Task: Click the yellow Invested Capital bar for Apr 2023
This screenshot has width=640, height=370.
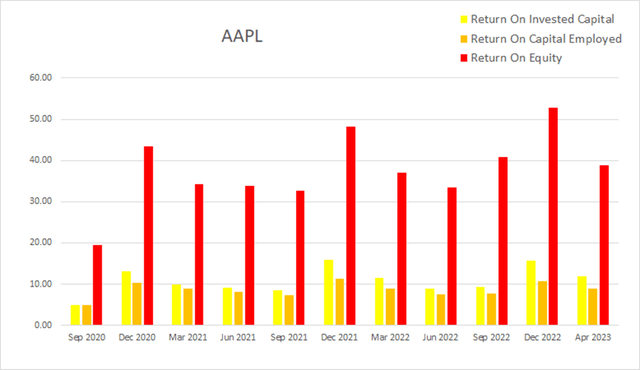Action: pyautogui.click(x=582, y=301)
